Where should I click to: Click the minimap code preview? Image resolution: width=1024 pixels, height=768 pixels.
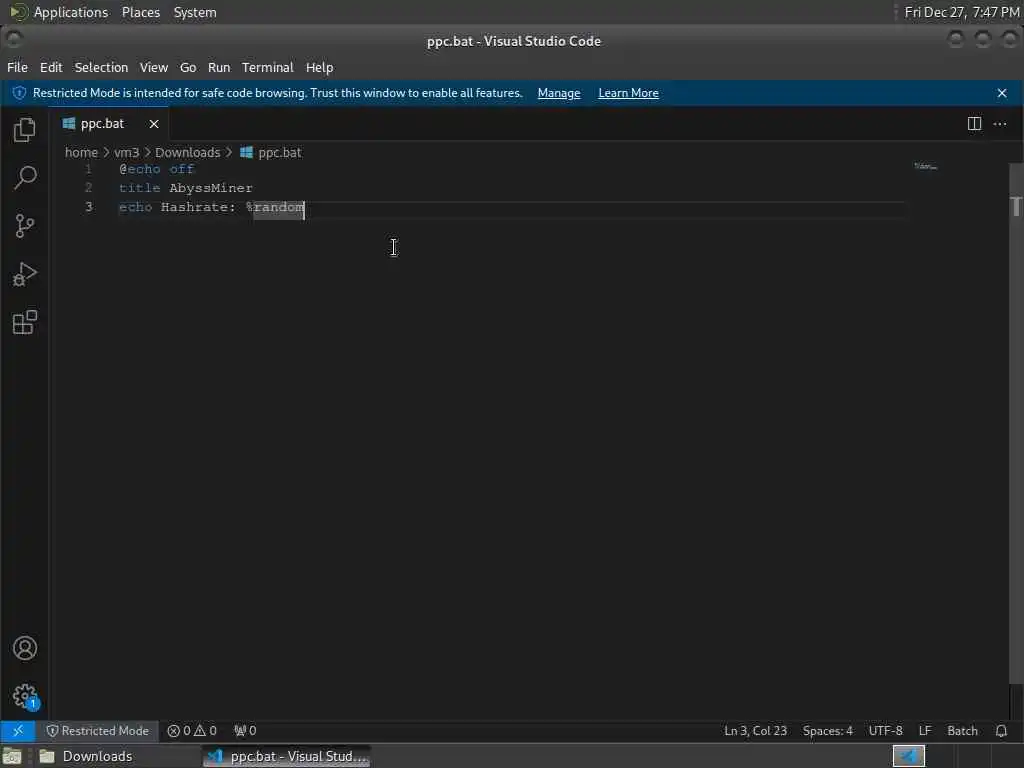925,167
